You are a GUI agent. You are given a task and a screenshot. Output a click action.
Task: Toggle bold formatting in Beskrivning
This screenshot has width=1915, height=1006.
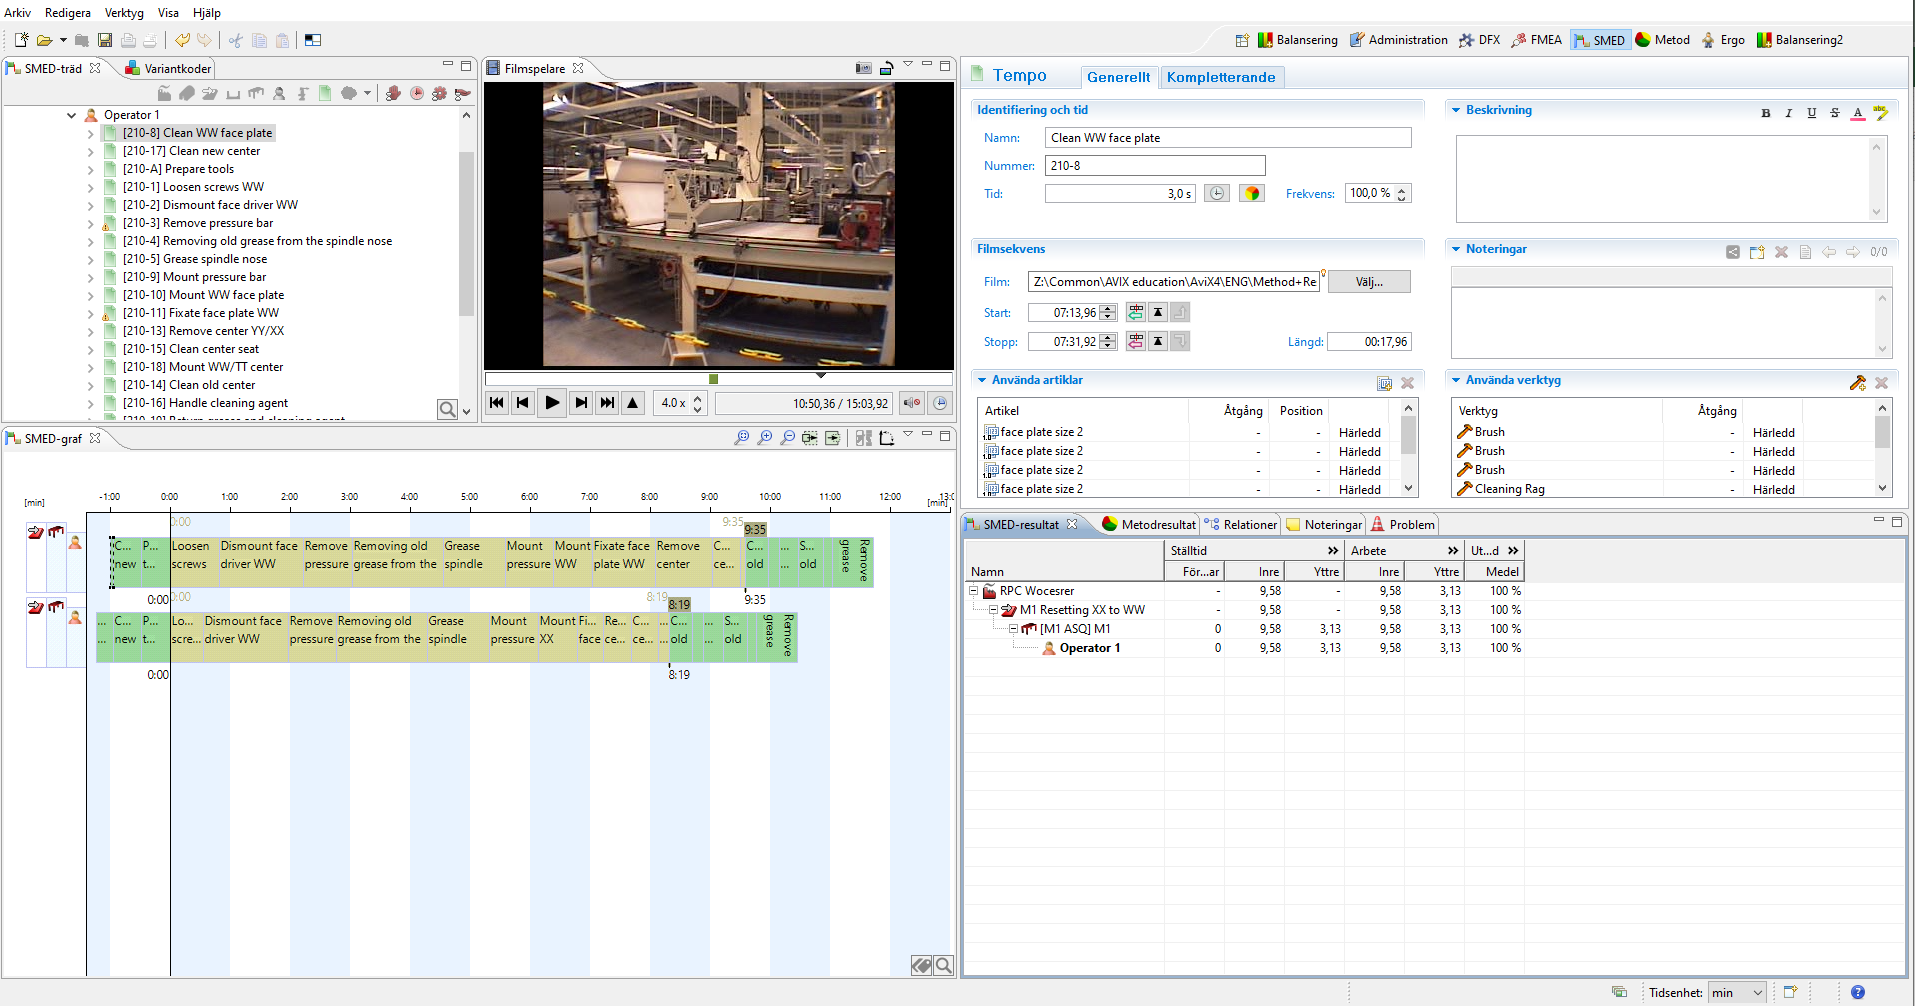pos(1766,113)
